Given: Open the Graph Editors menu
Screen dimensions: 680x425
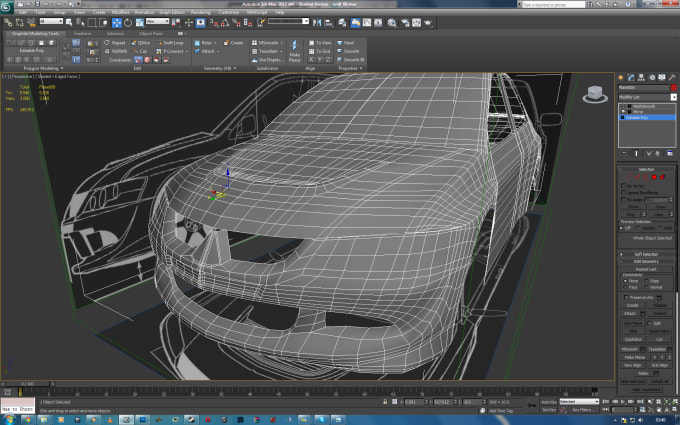Looking at the screenshot, I should [172, 12].
